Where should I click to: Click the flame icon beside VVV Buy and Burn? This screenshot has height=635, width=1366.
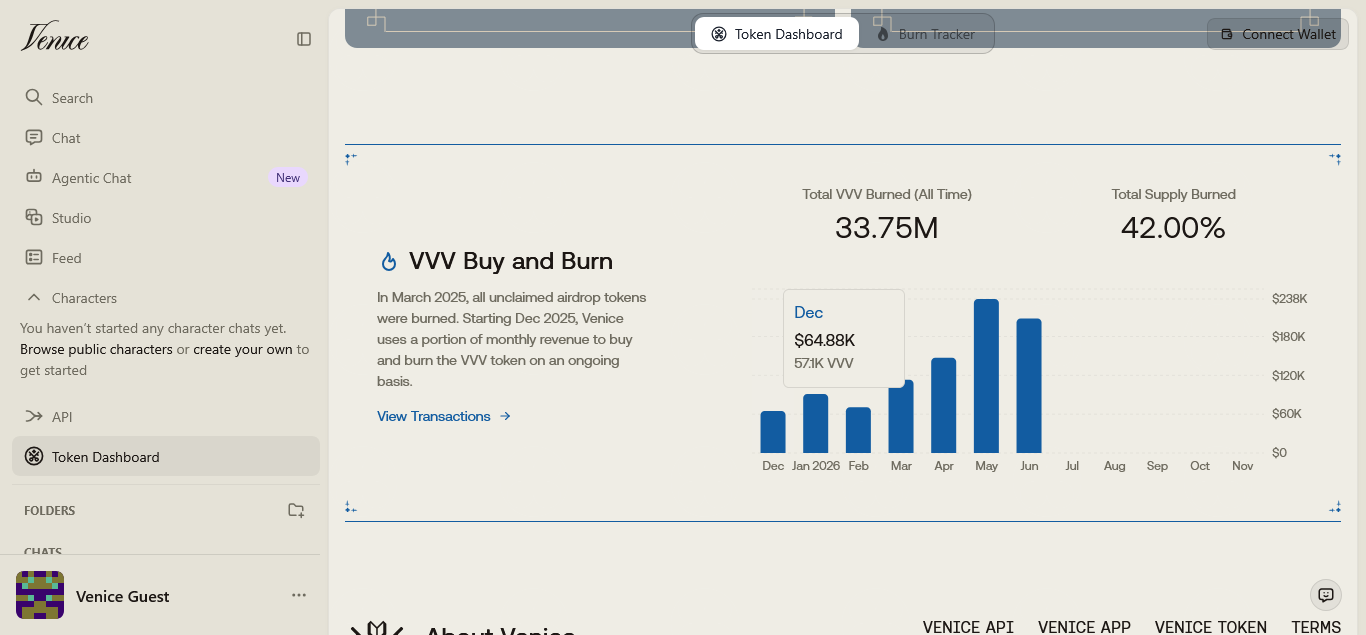click(389, 262)
